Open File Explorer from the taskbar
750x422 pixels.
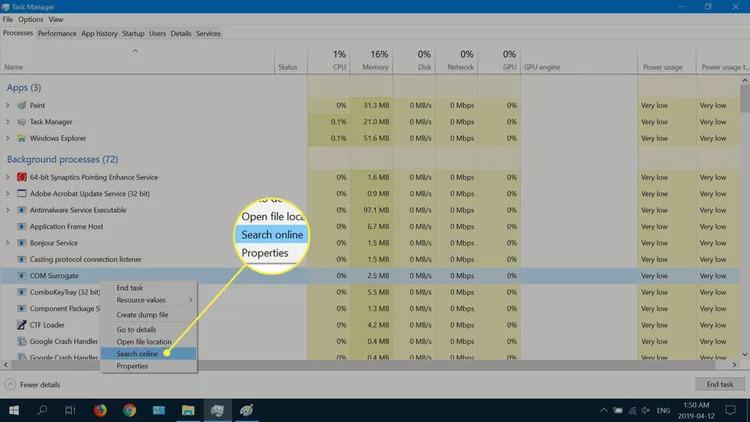tap(188, 410)
